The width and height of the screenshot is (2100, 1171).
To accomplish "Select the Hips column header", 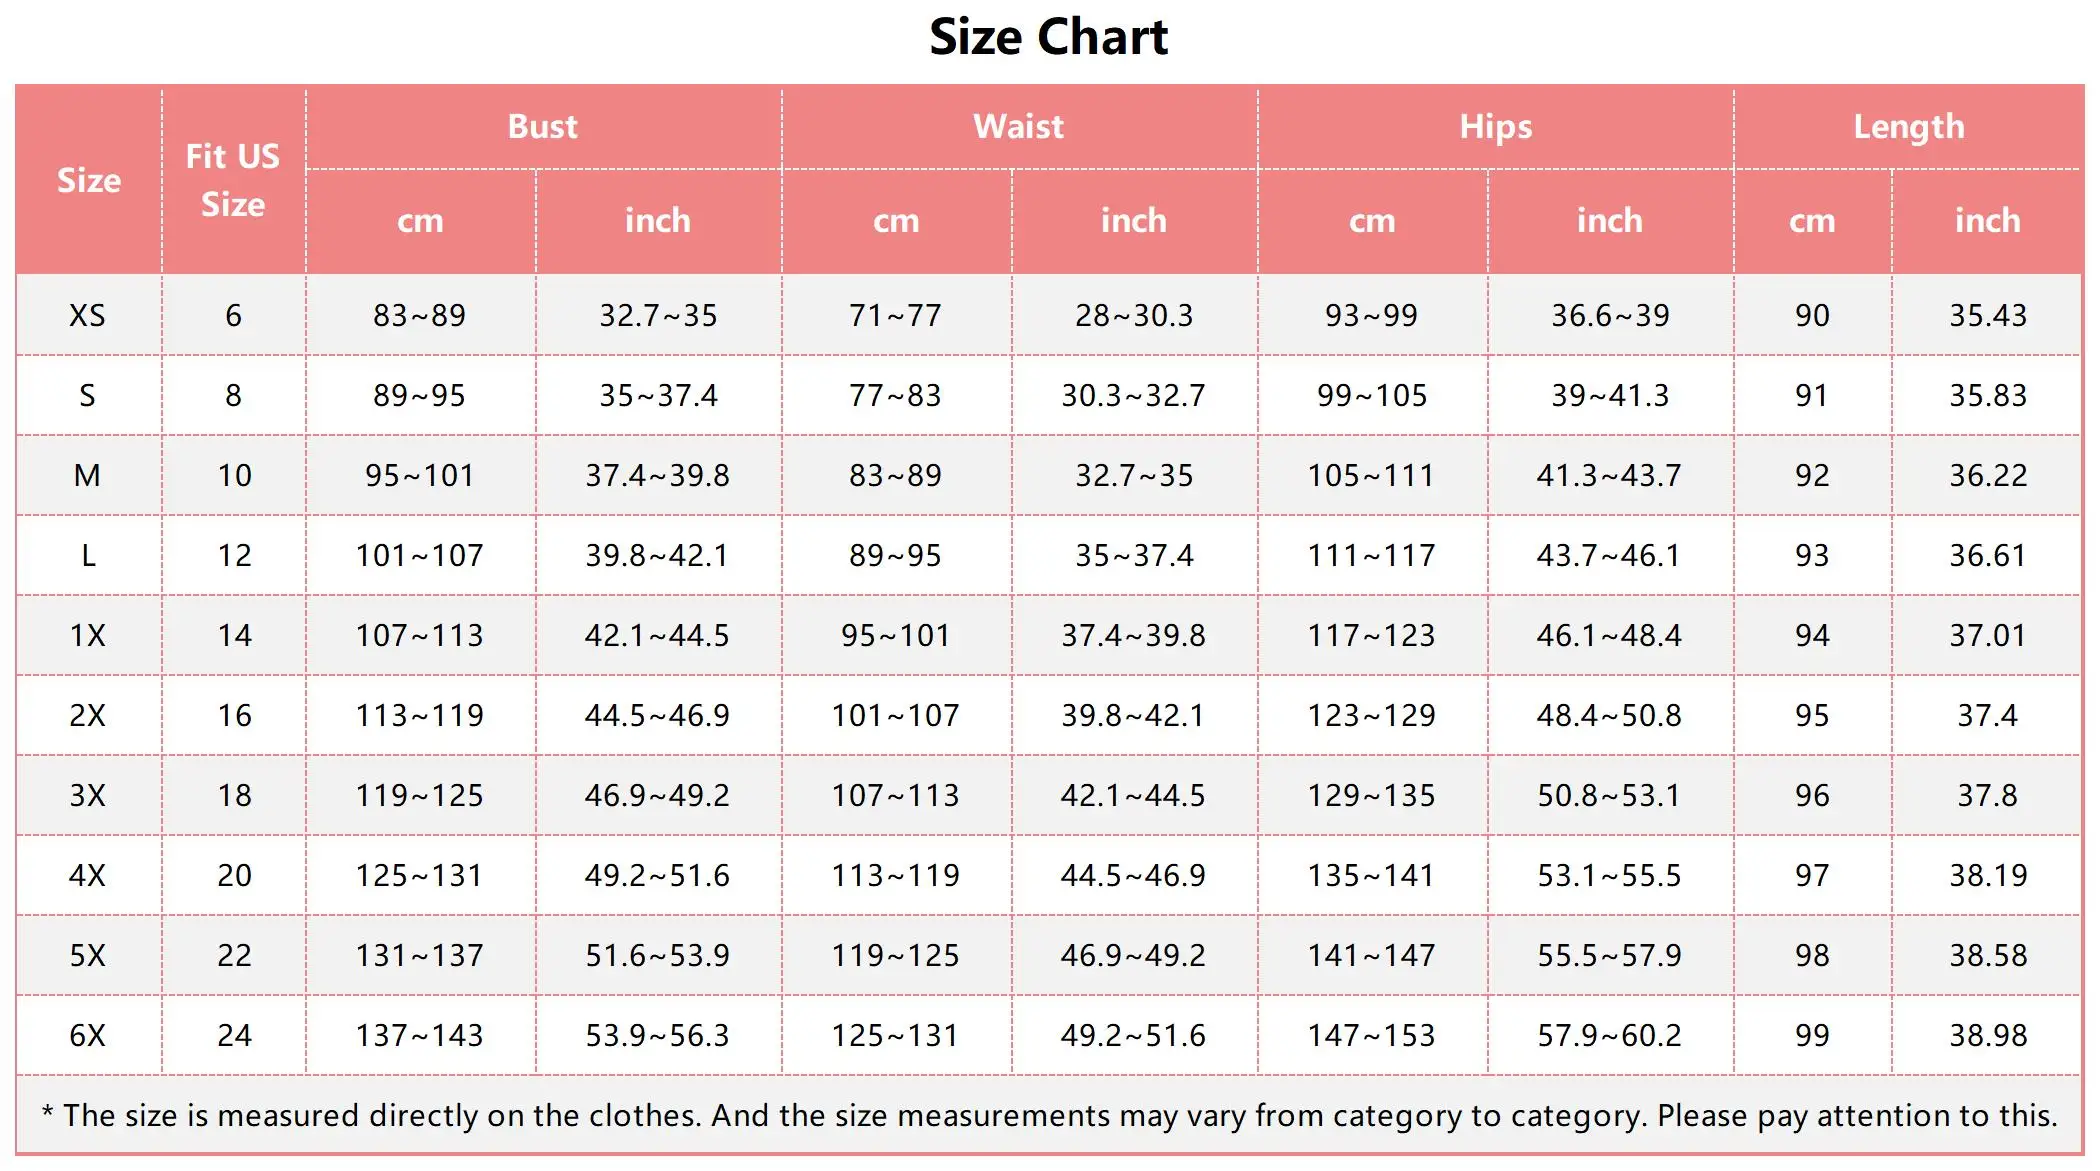I will click(1495, 127).
